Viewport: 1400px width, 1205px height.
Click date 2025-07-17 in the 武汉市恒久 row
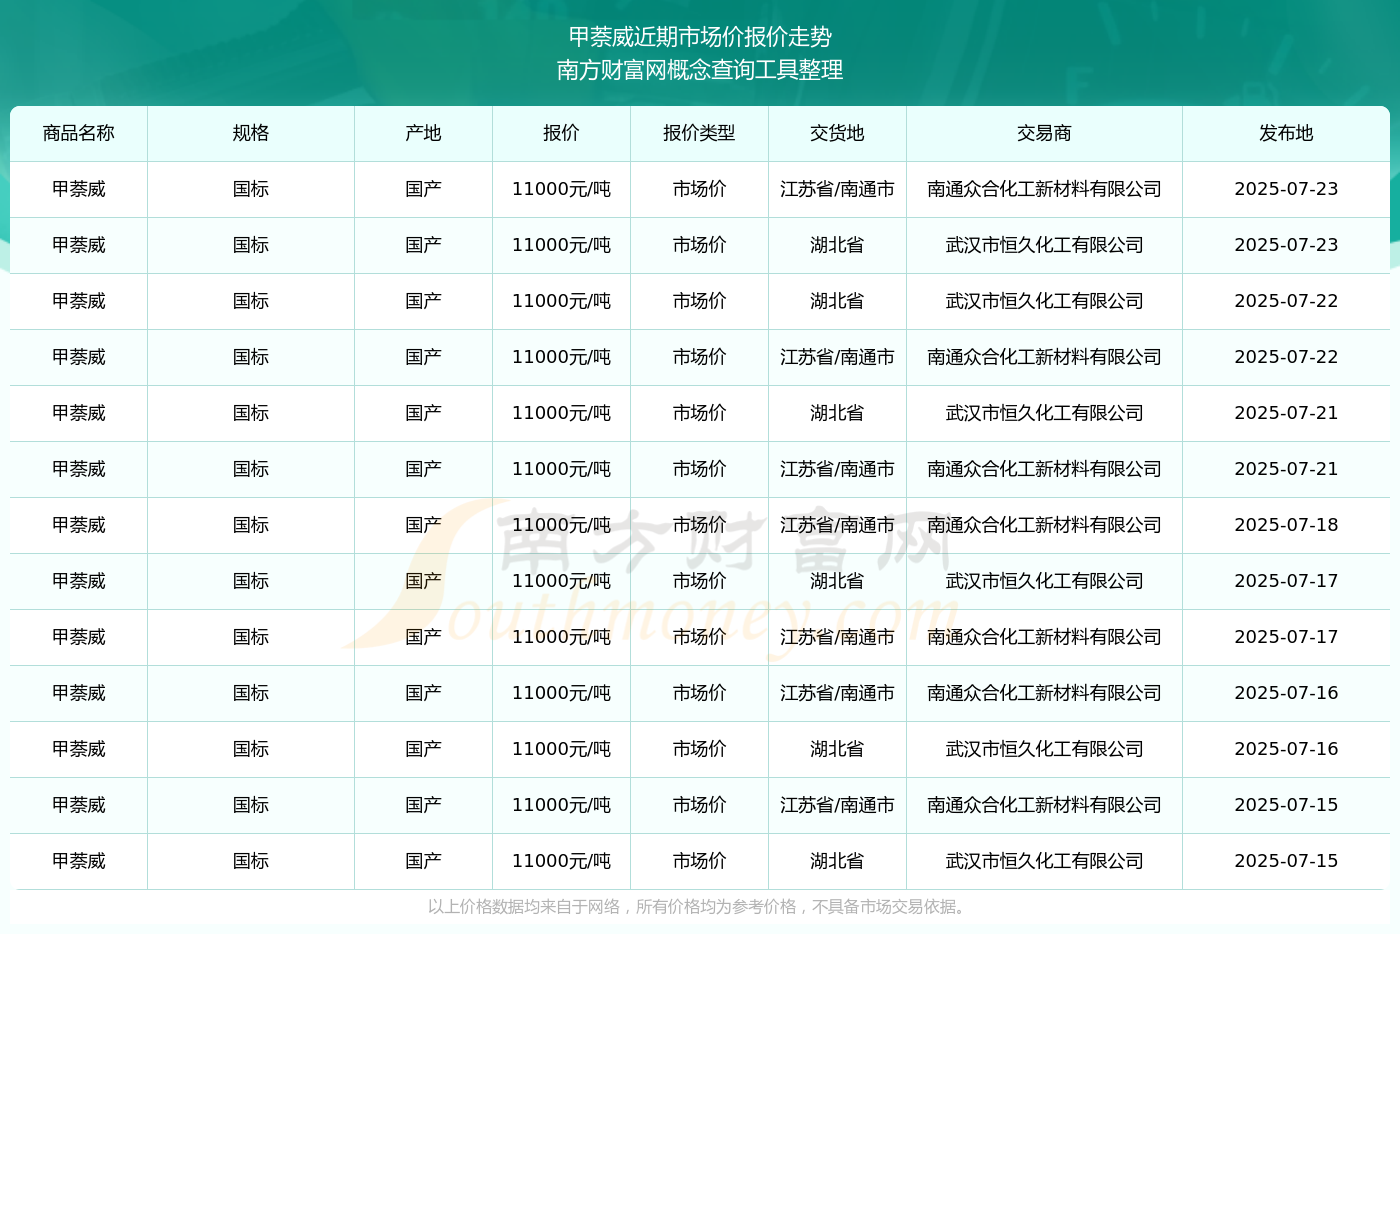1286,581
